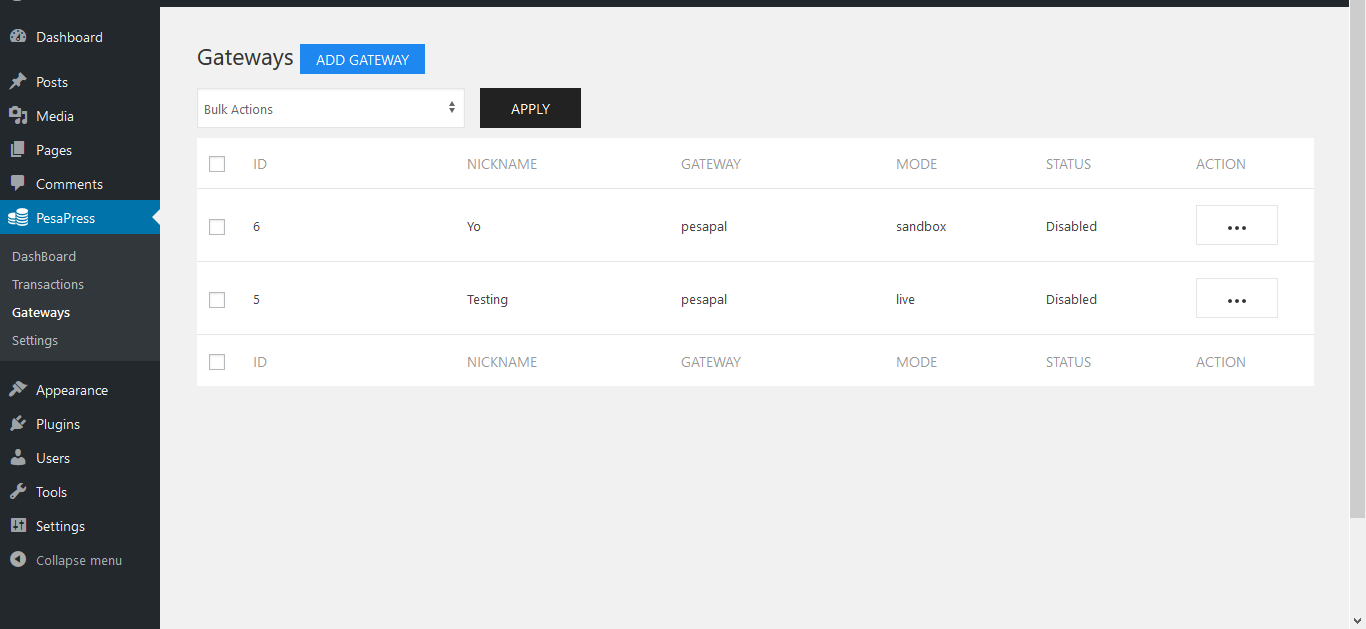Click the ID column header at top
The image size is (1366, 629).
click(x=260, y=164)
